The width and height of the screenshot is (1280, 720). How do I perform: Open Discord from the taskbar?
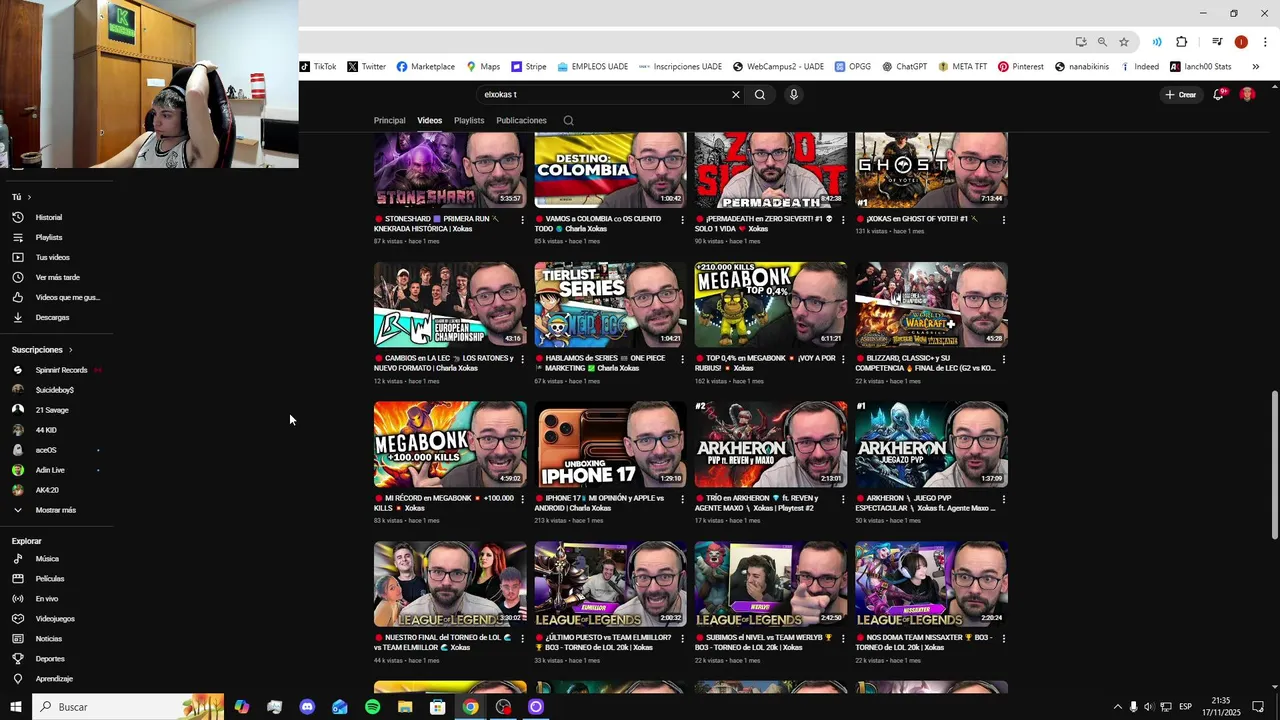tap(307, 707)
